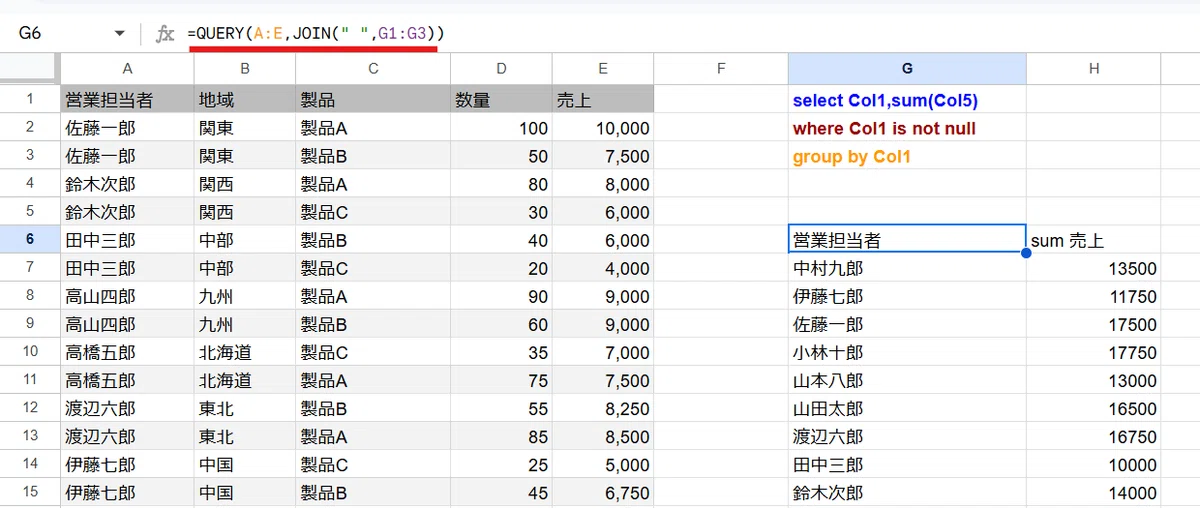1200x508 pixels.
Task: Select column H header
Action: (1094, 69)
